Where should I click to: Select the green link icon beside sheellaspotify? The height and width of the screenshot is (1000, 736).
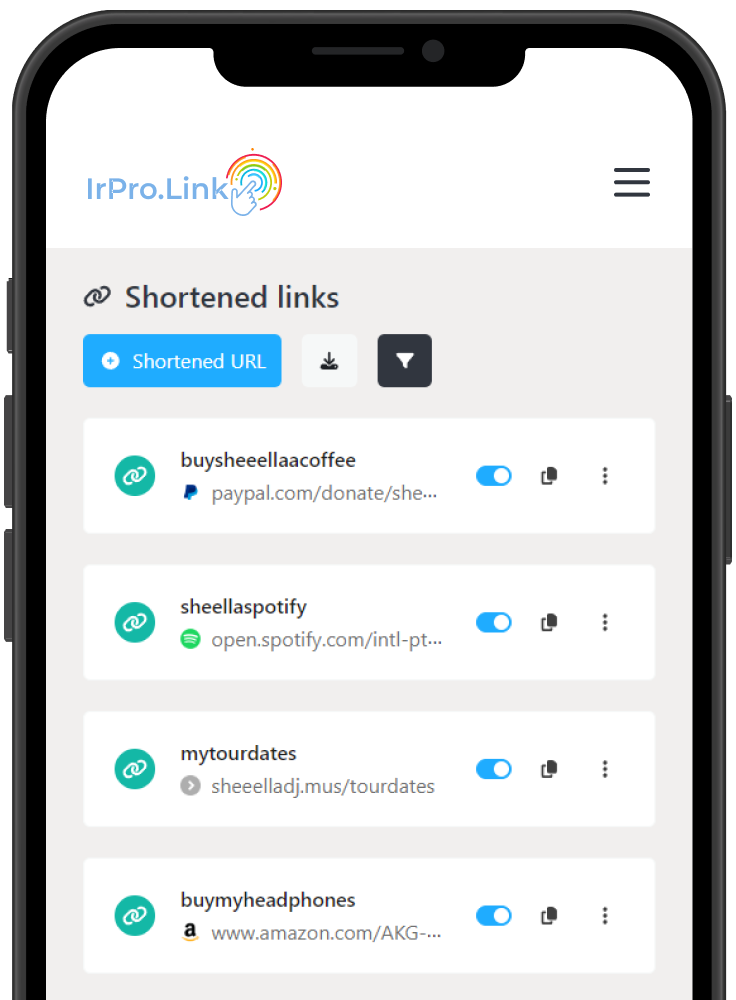[135, 622]
